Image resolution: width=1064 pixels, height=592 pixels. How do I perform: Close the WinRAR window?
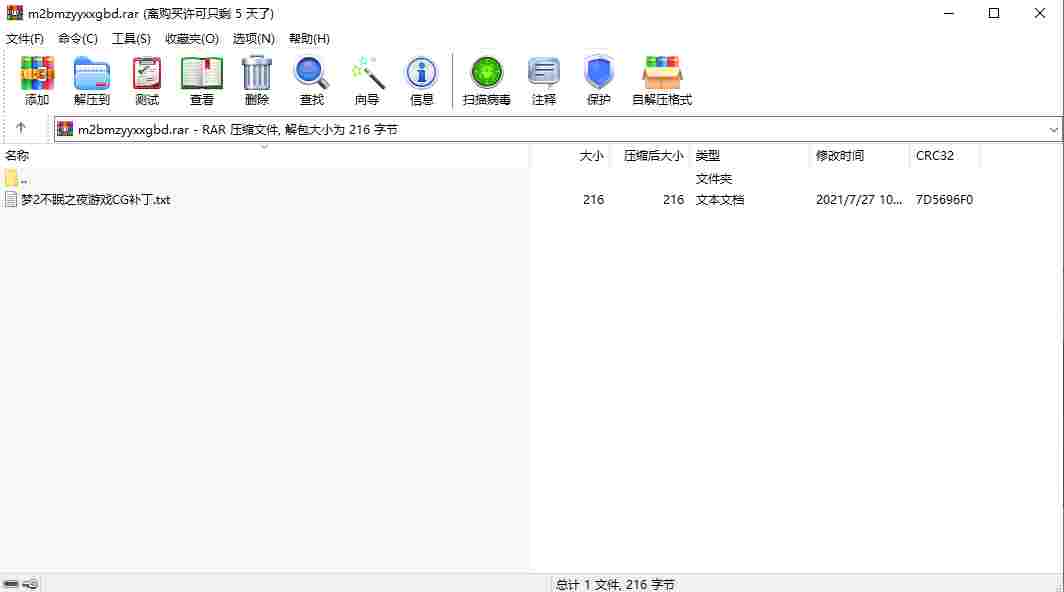1040,13
